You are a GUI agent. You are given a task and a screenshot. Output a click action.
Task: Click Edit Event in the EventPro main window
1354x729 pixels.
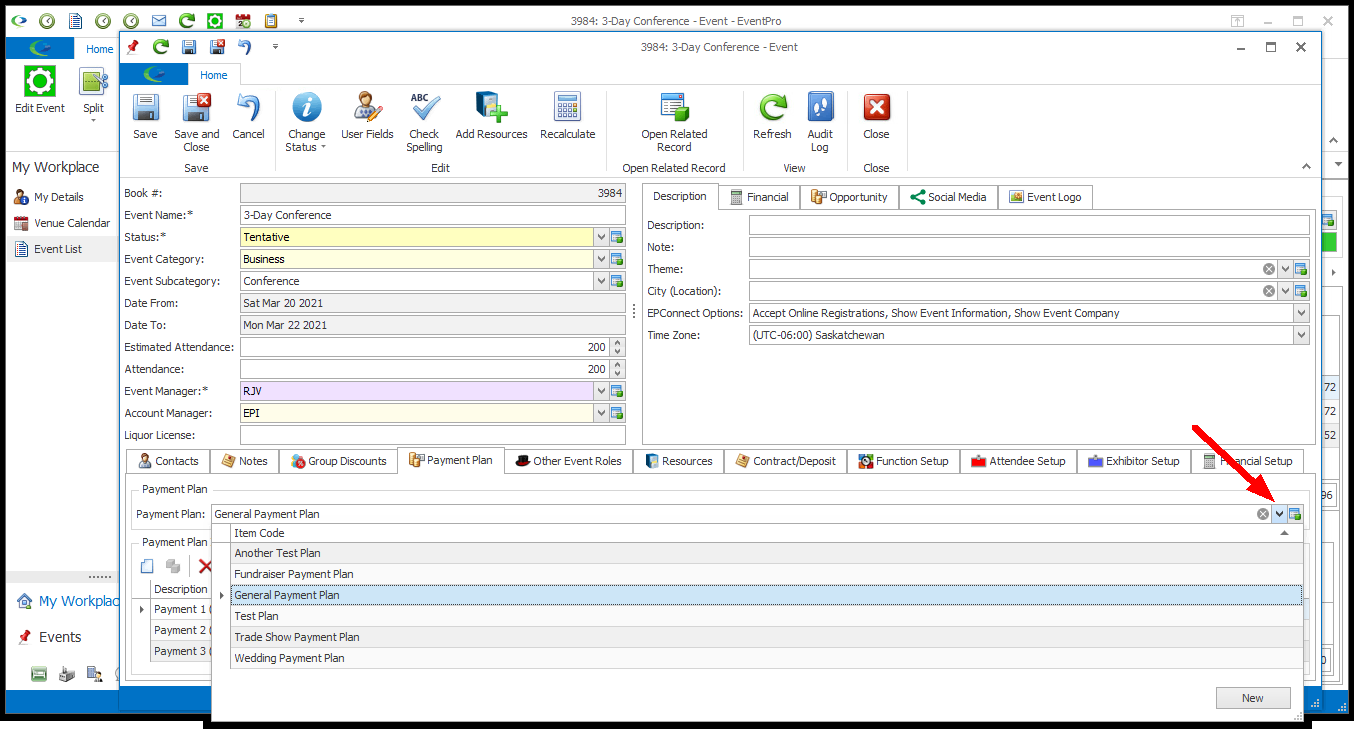tap(40, 90)
